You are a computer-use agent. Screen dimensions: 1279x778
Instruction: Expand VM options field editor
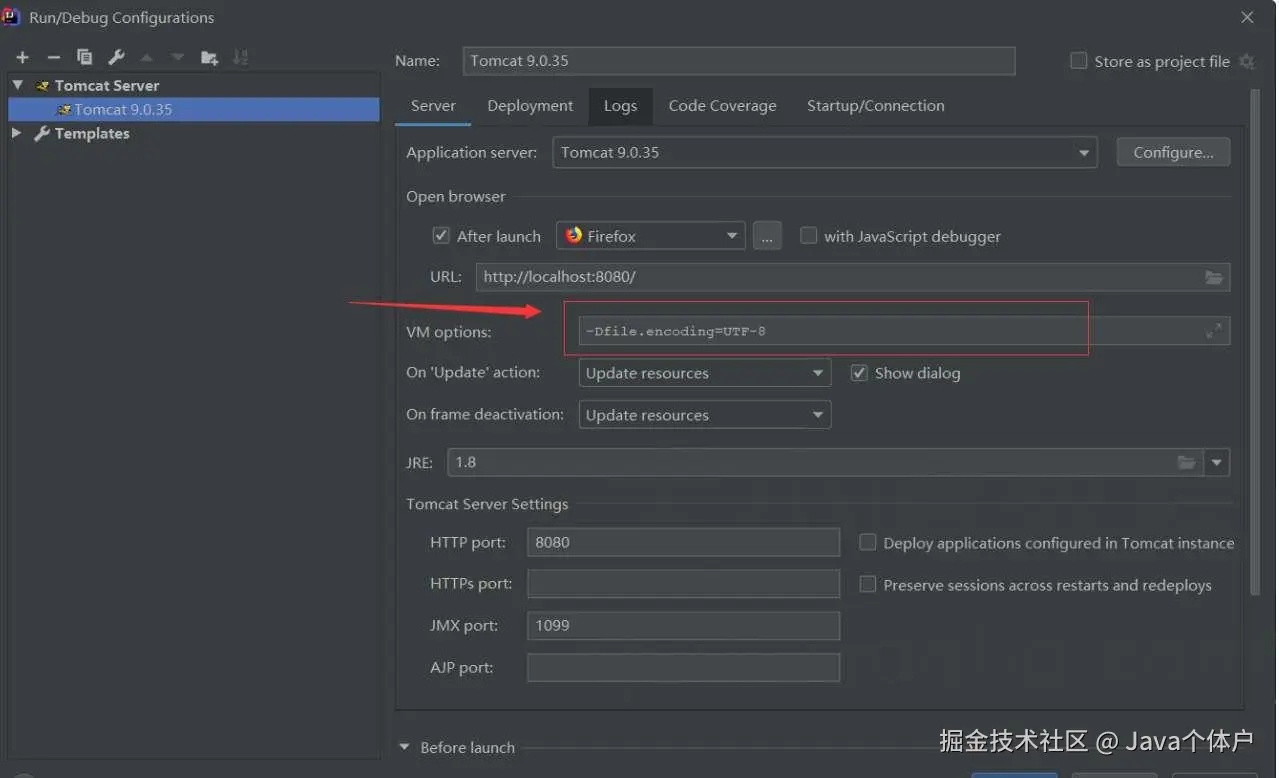1214,331
